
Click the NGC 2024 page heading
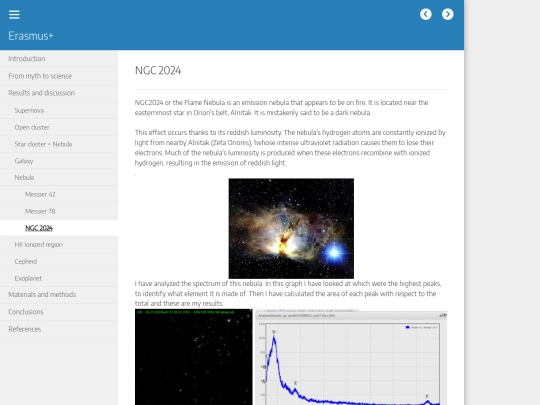point(158,70)
